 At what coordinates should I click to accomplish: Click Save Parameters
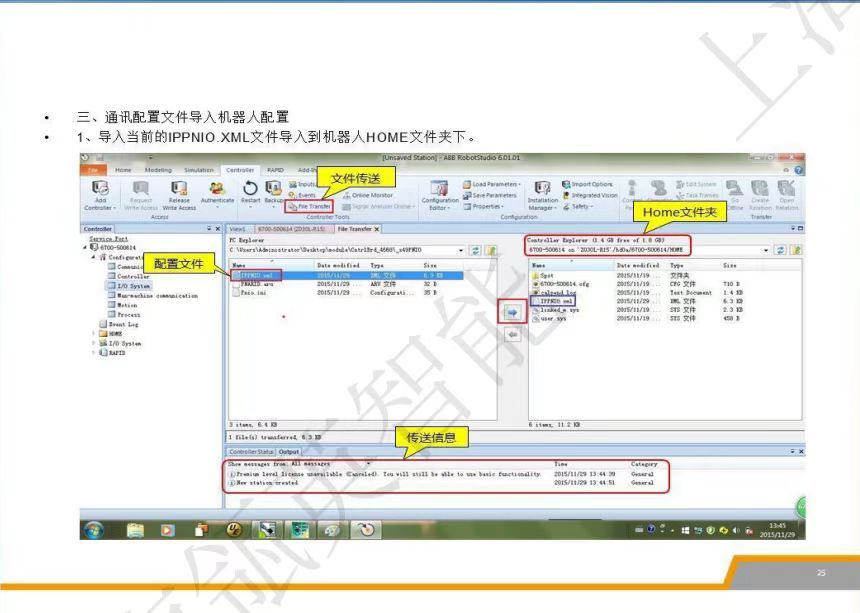point(490,195)
